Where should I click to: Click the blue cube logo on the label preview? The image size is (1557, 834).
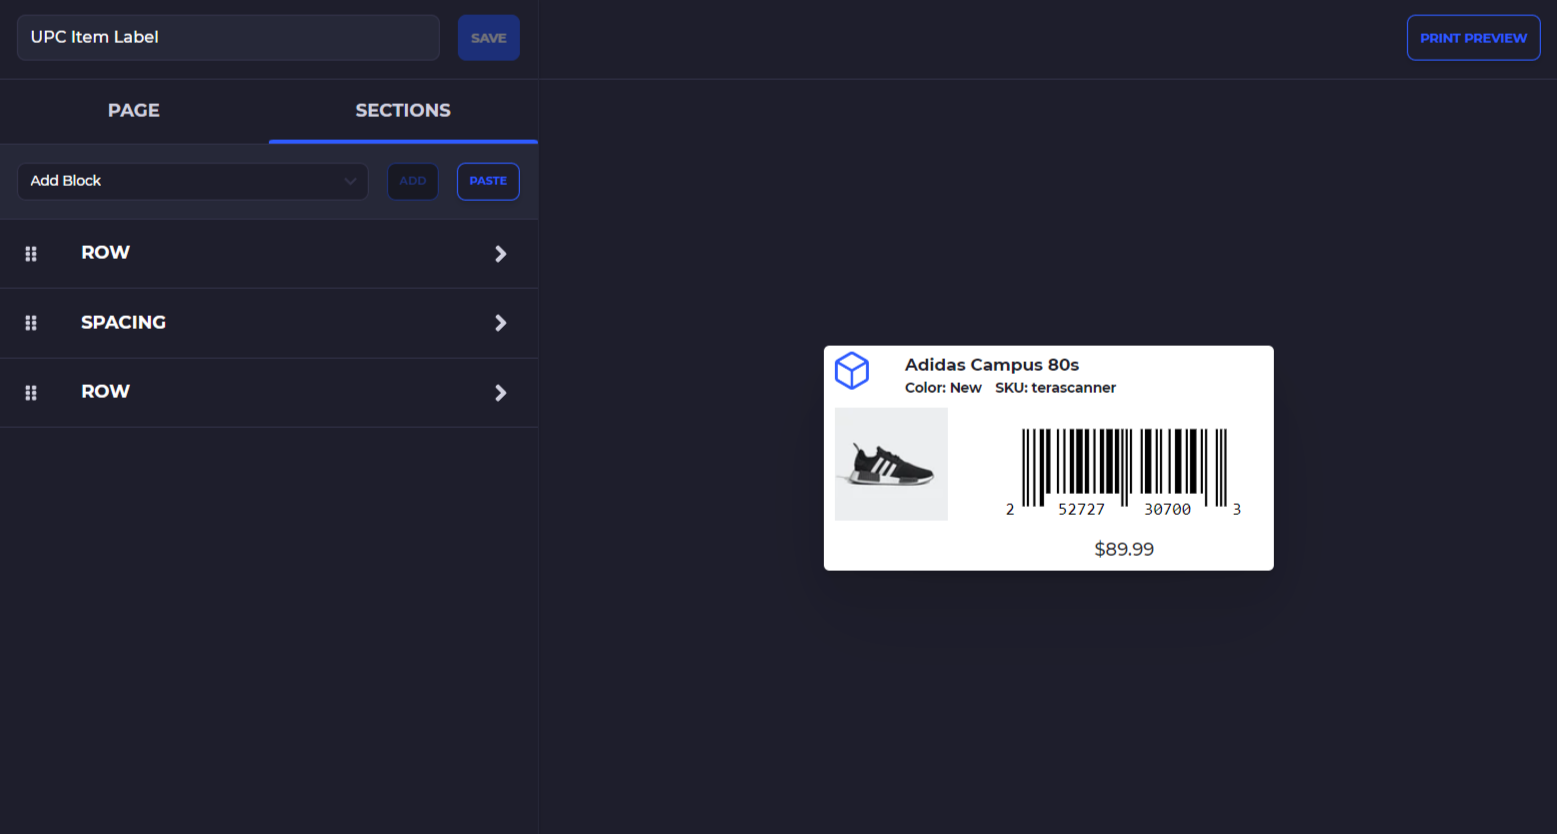[852, 371]
